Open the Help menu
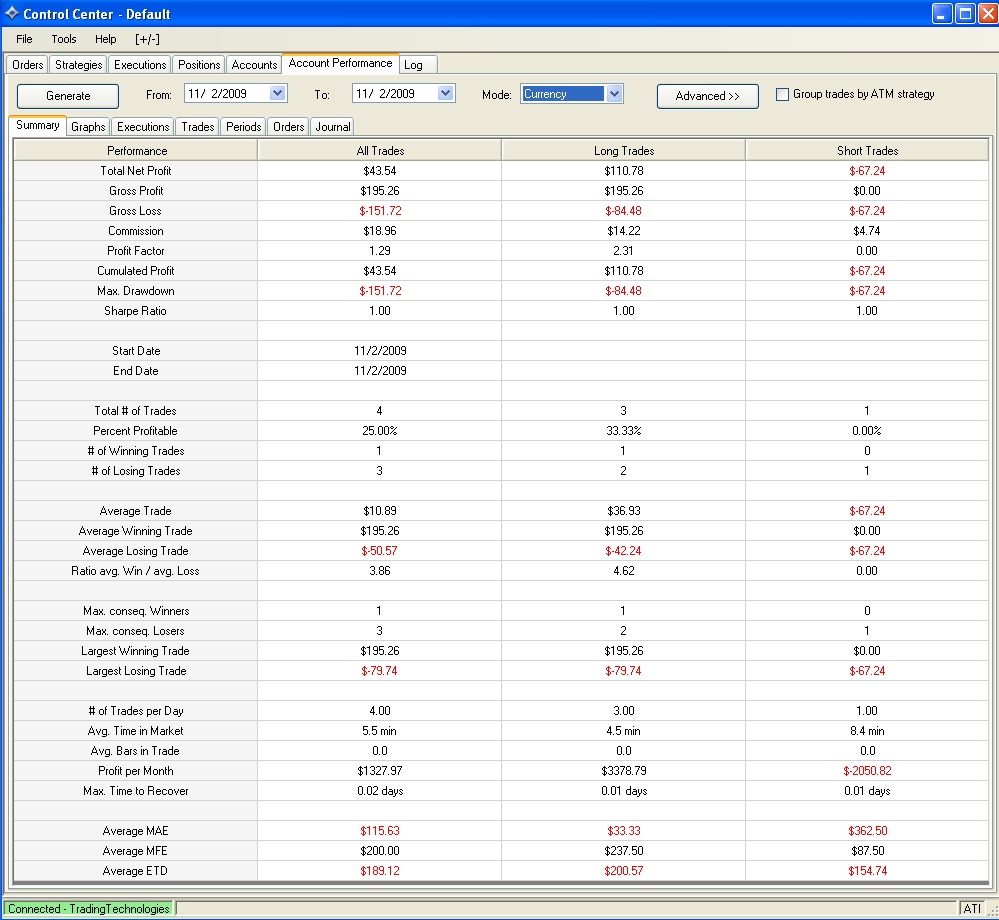The width and height of the screenshot is (999, 920). [x=106, y=39]
